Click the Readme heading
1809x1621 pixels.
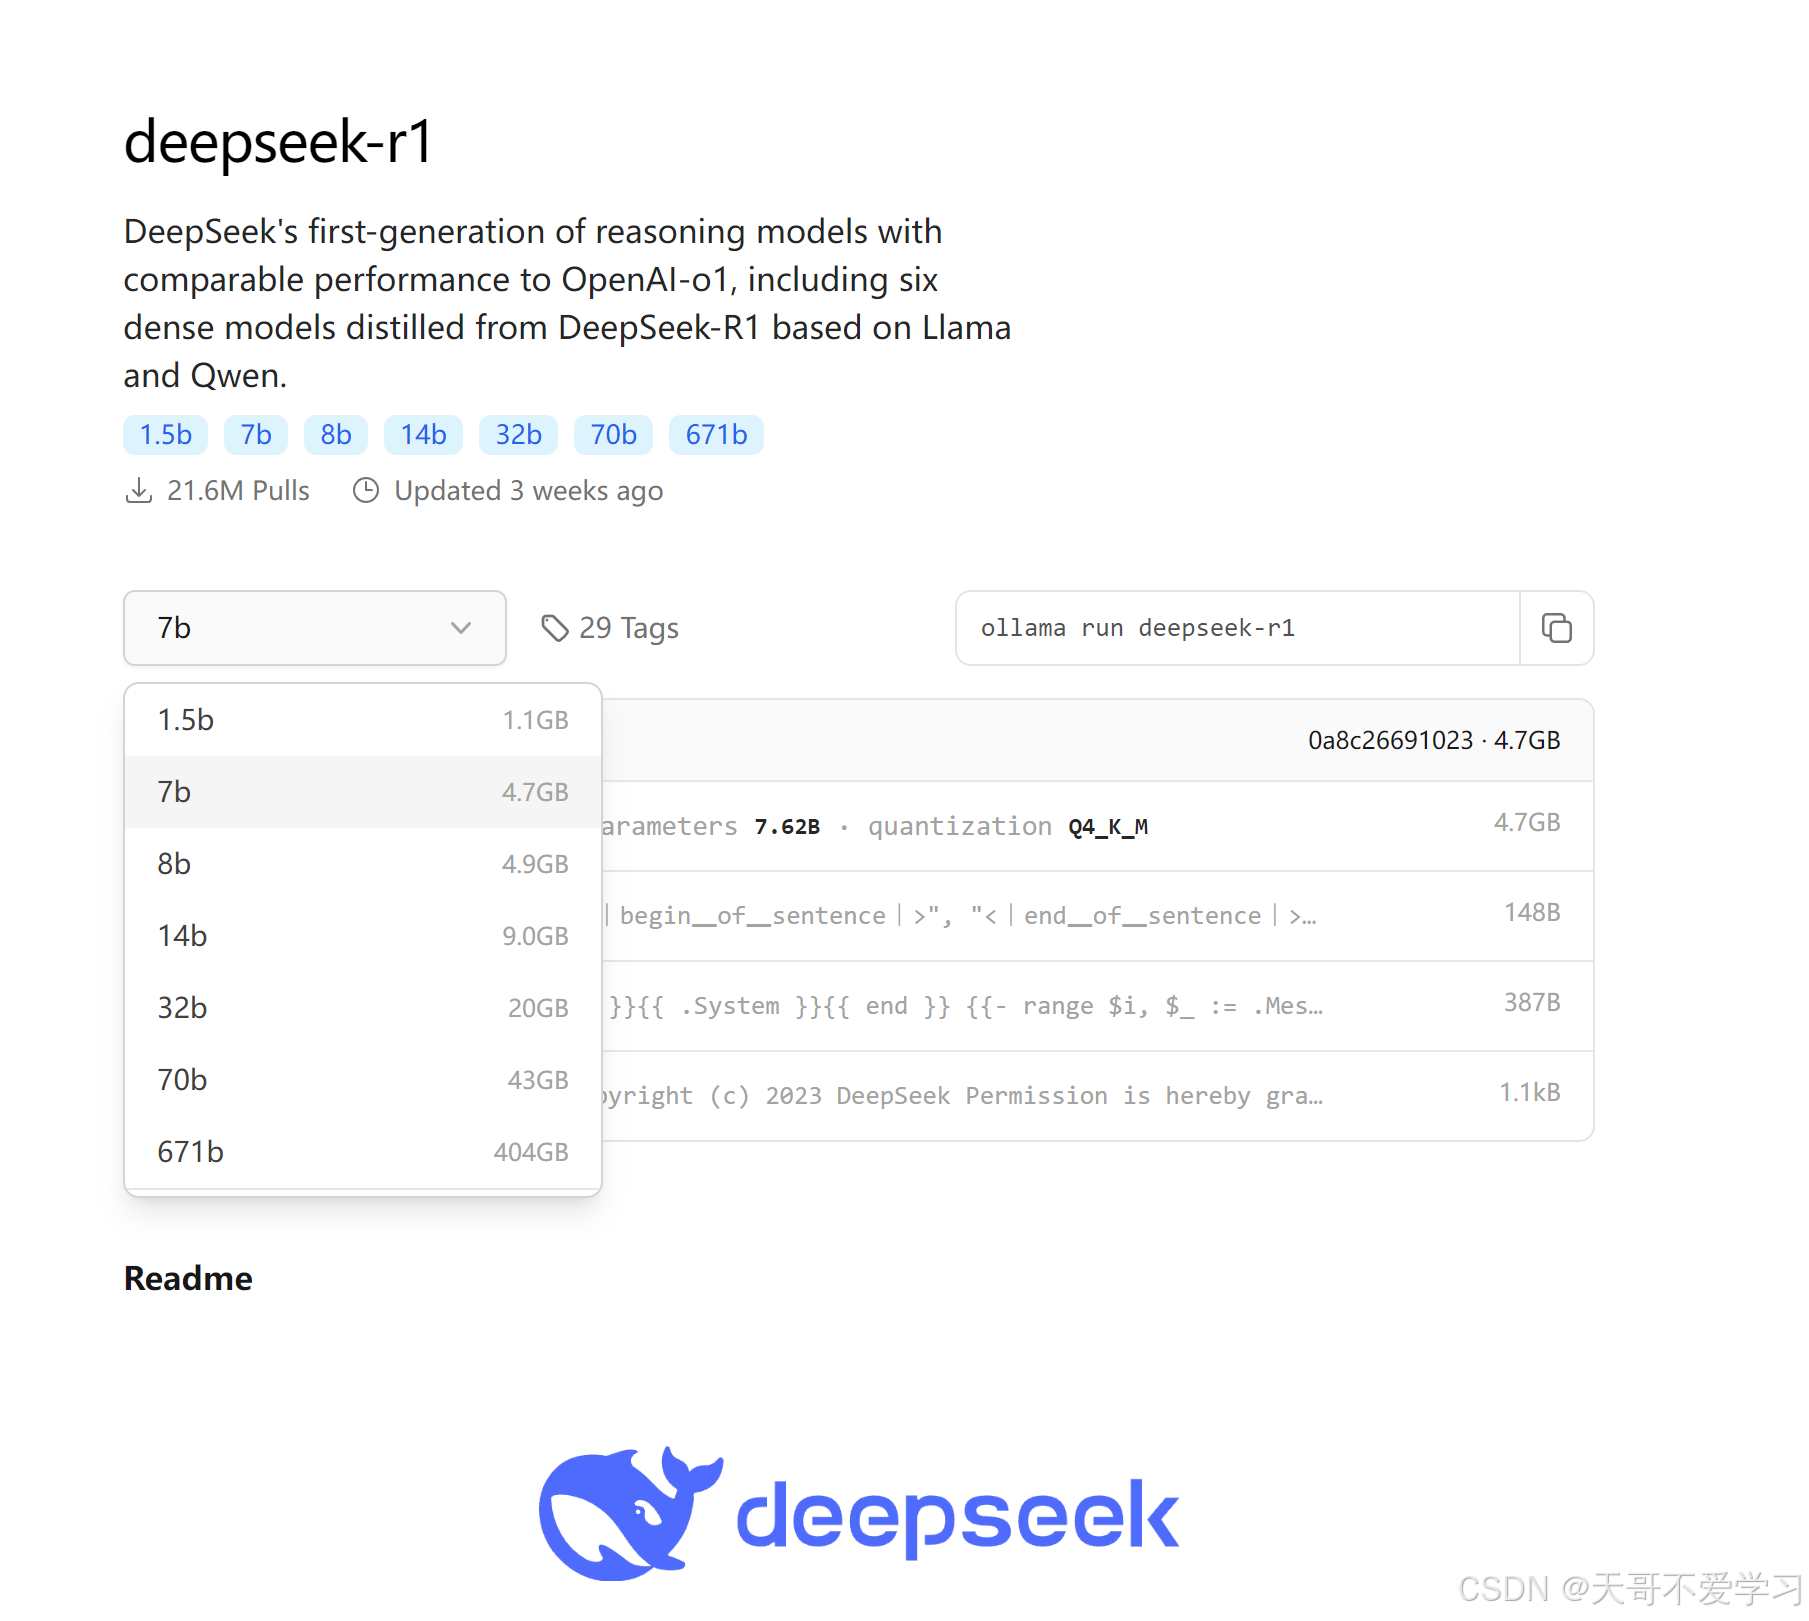point(188,1278)
